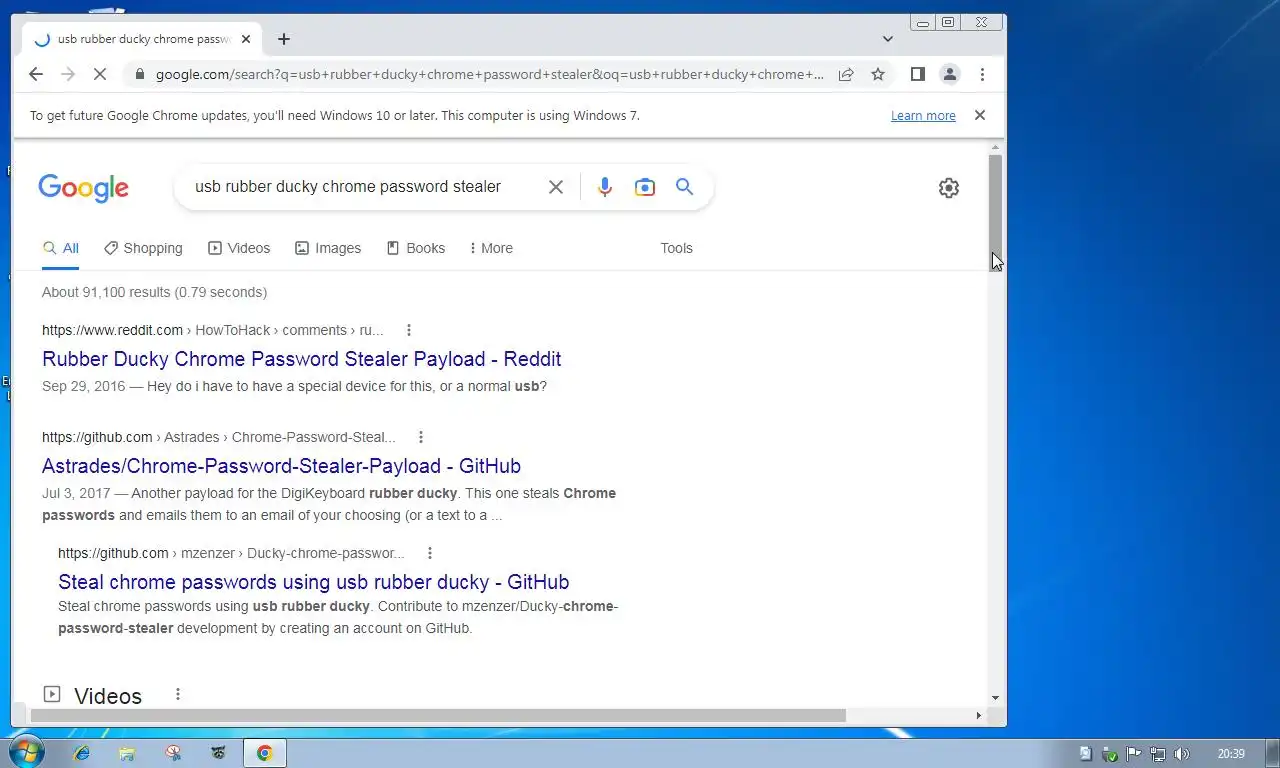Go back using browser back arrow
The height and width of the screenshot is (768, 1280).
36,74
